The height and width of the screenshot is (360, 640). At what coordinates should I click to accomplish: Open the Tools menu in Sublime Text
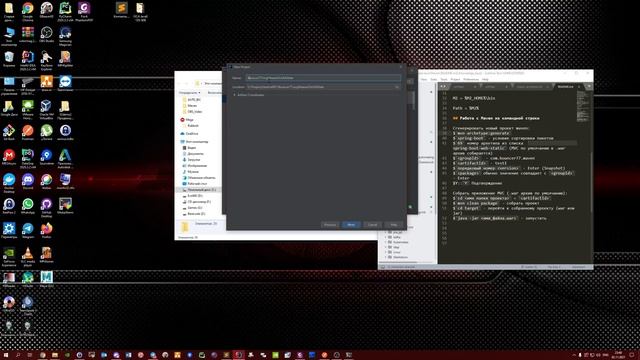pos(444,79)
